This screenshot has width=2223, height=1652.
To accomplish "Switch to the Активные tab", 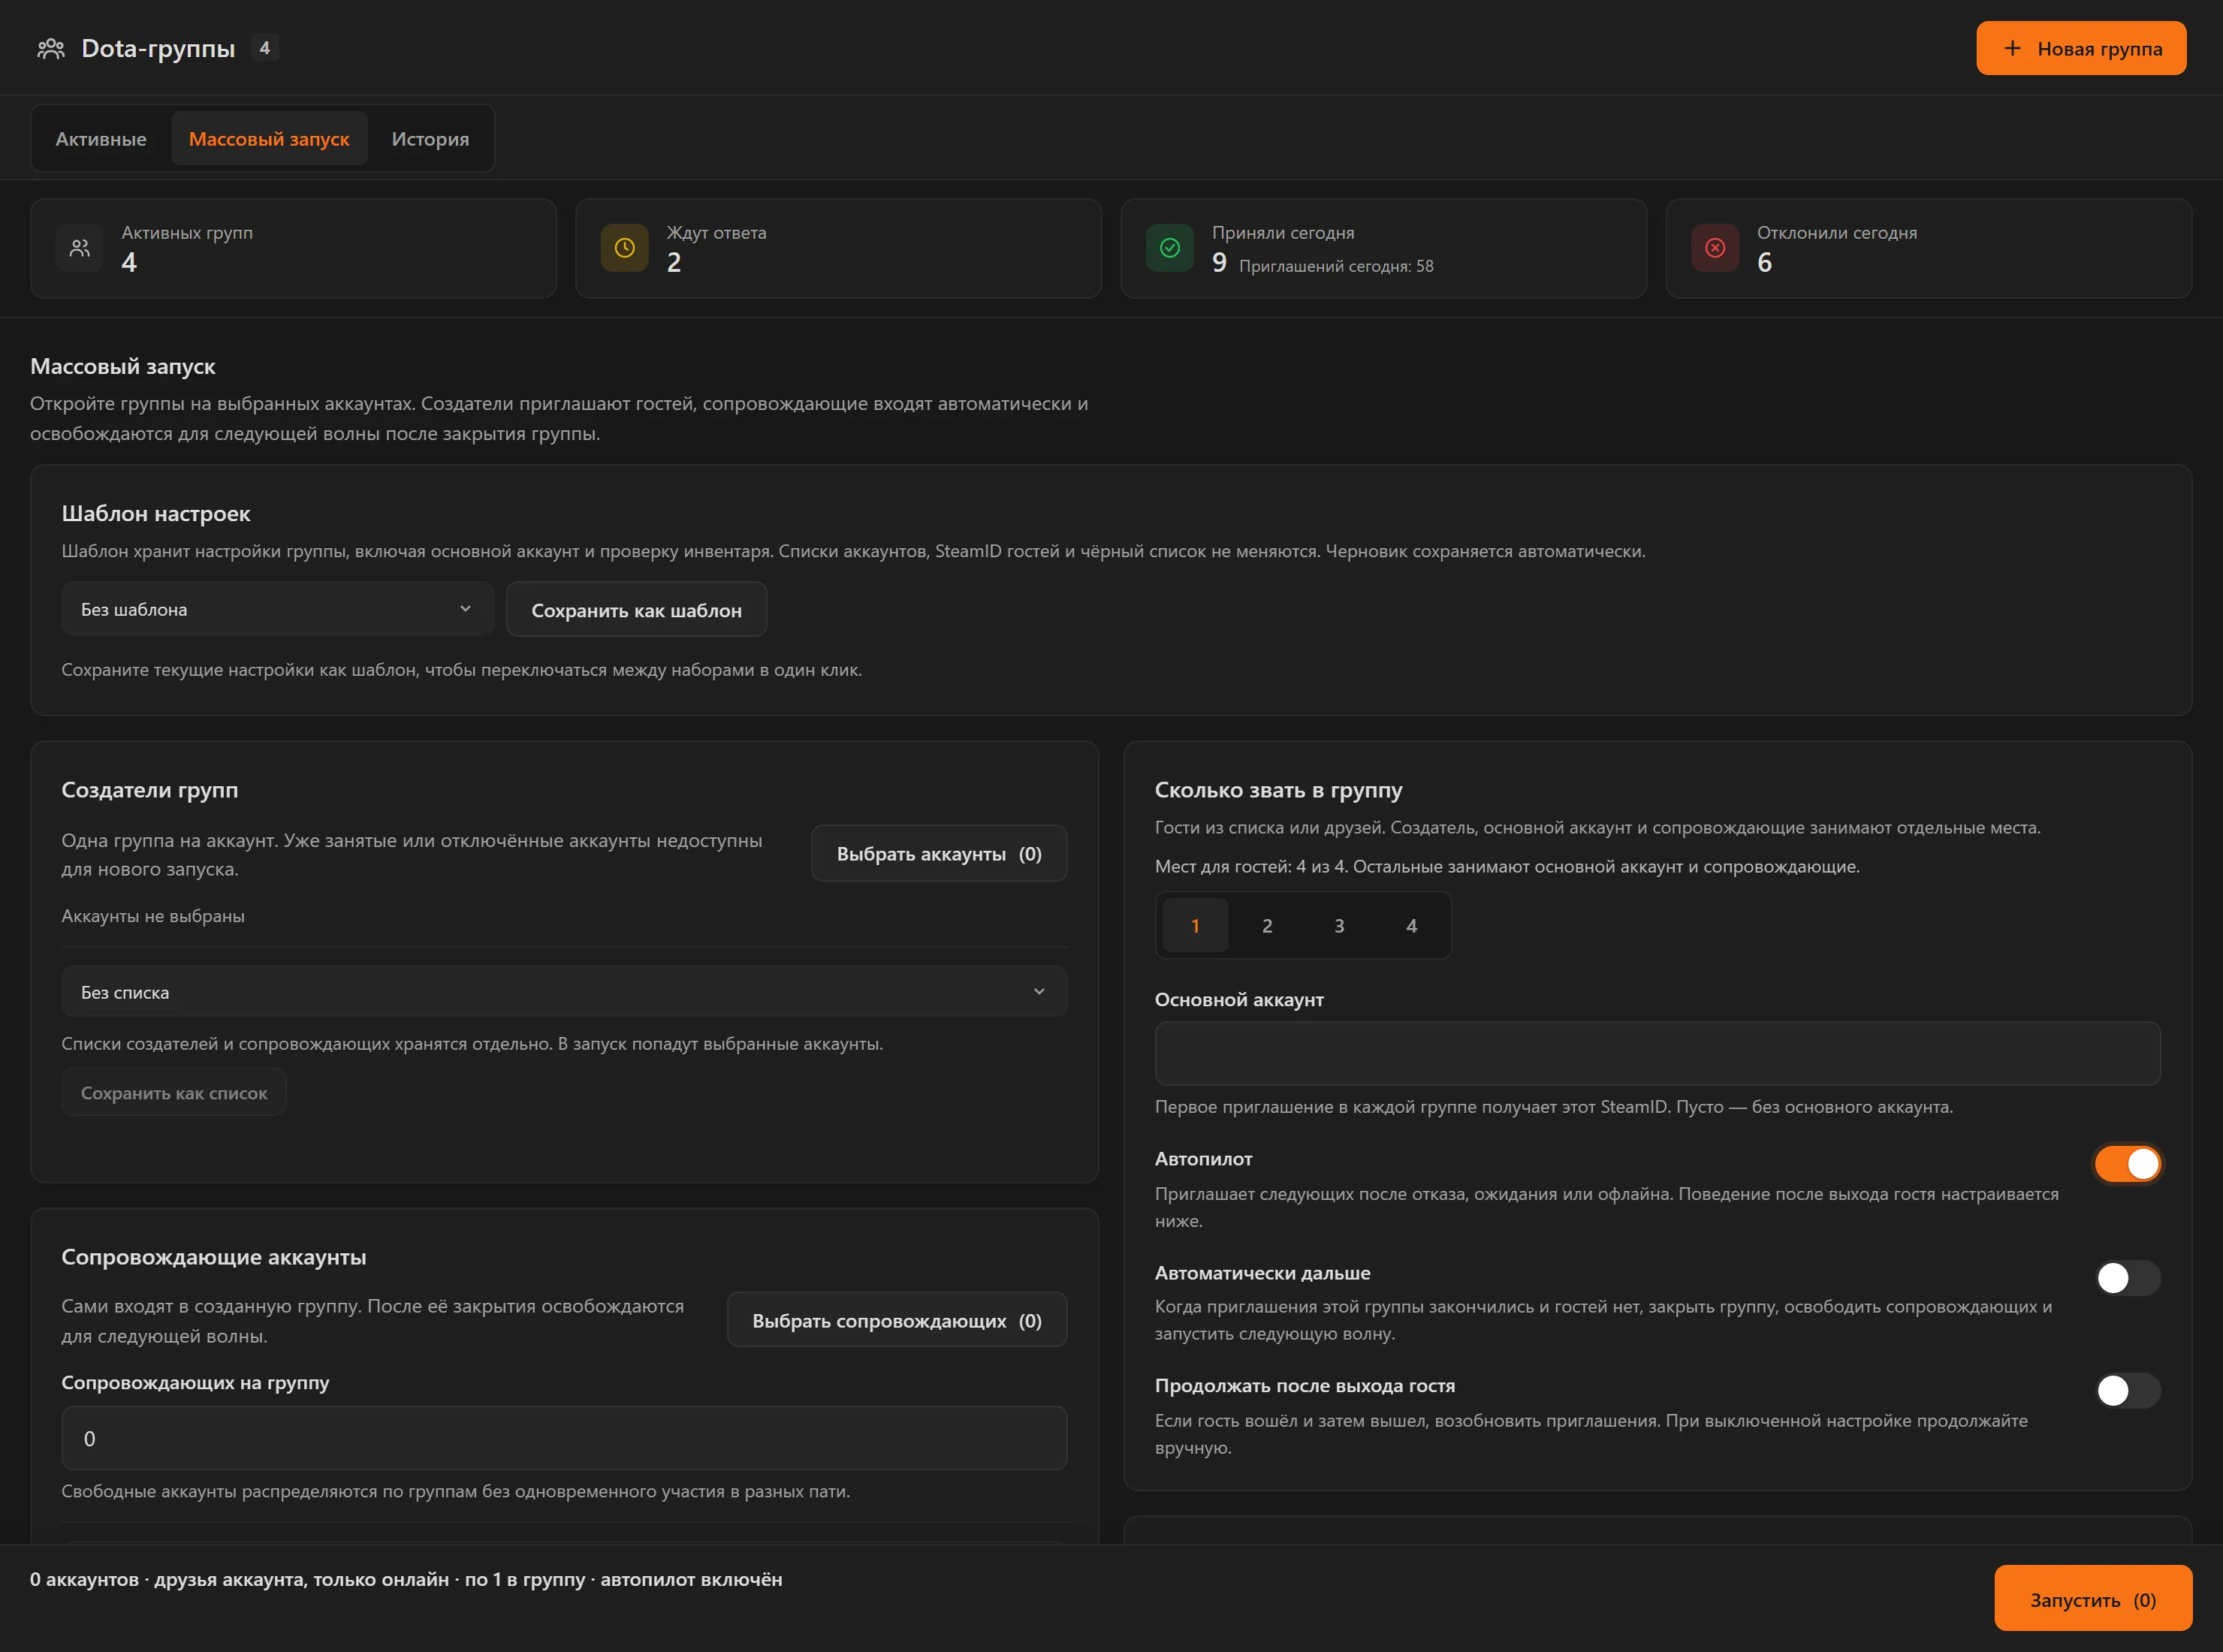I will (101, 139).
